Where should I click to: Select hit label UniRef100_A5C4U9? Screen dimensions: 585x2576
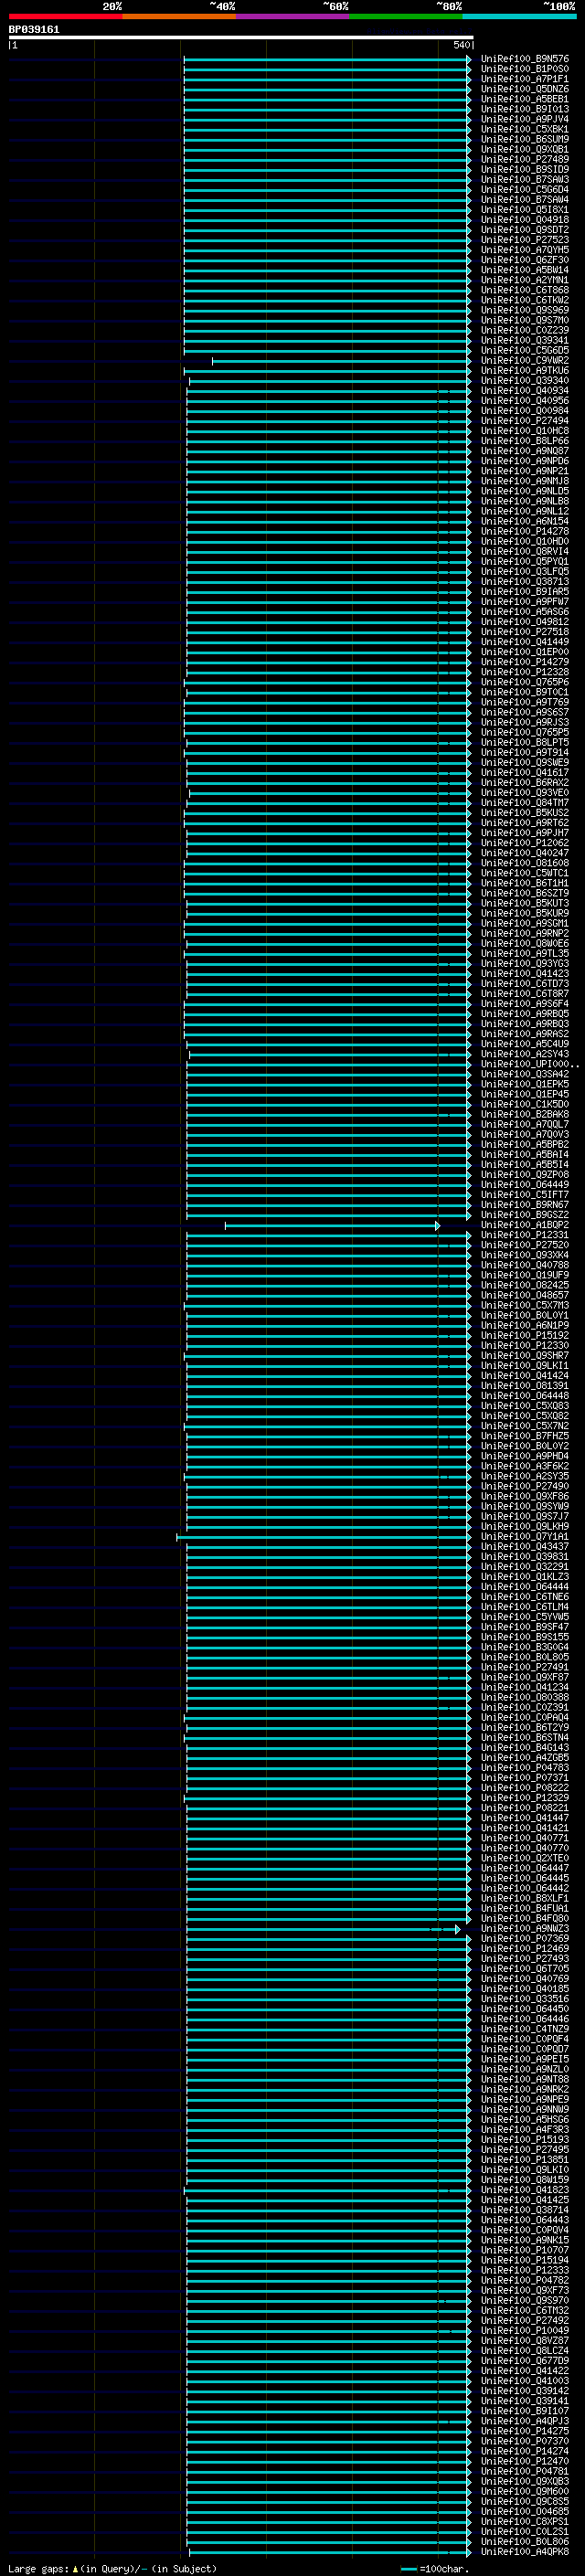[525, 1044]
